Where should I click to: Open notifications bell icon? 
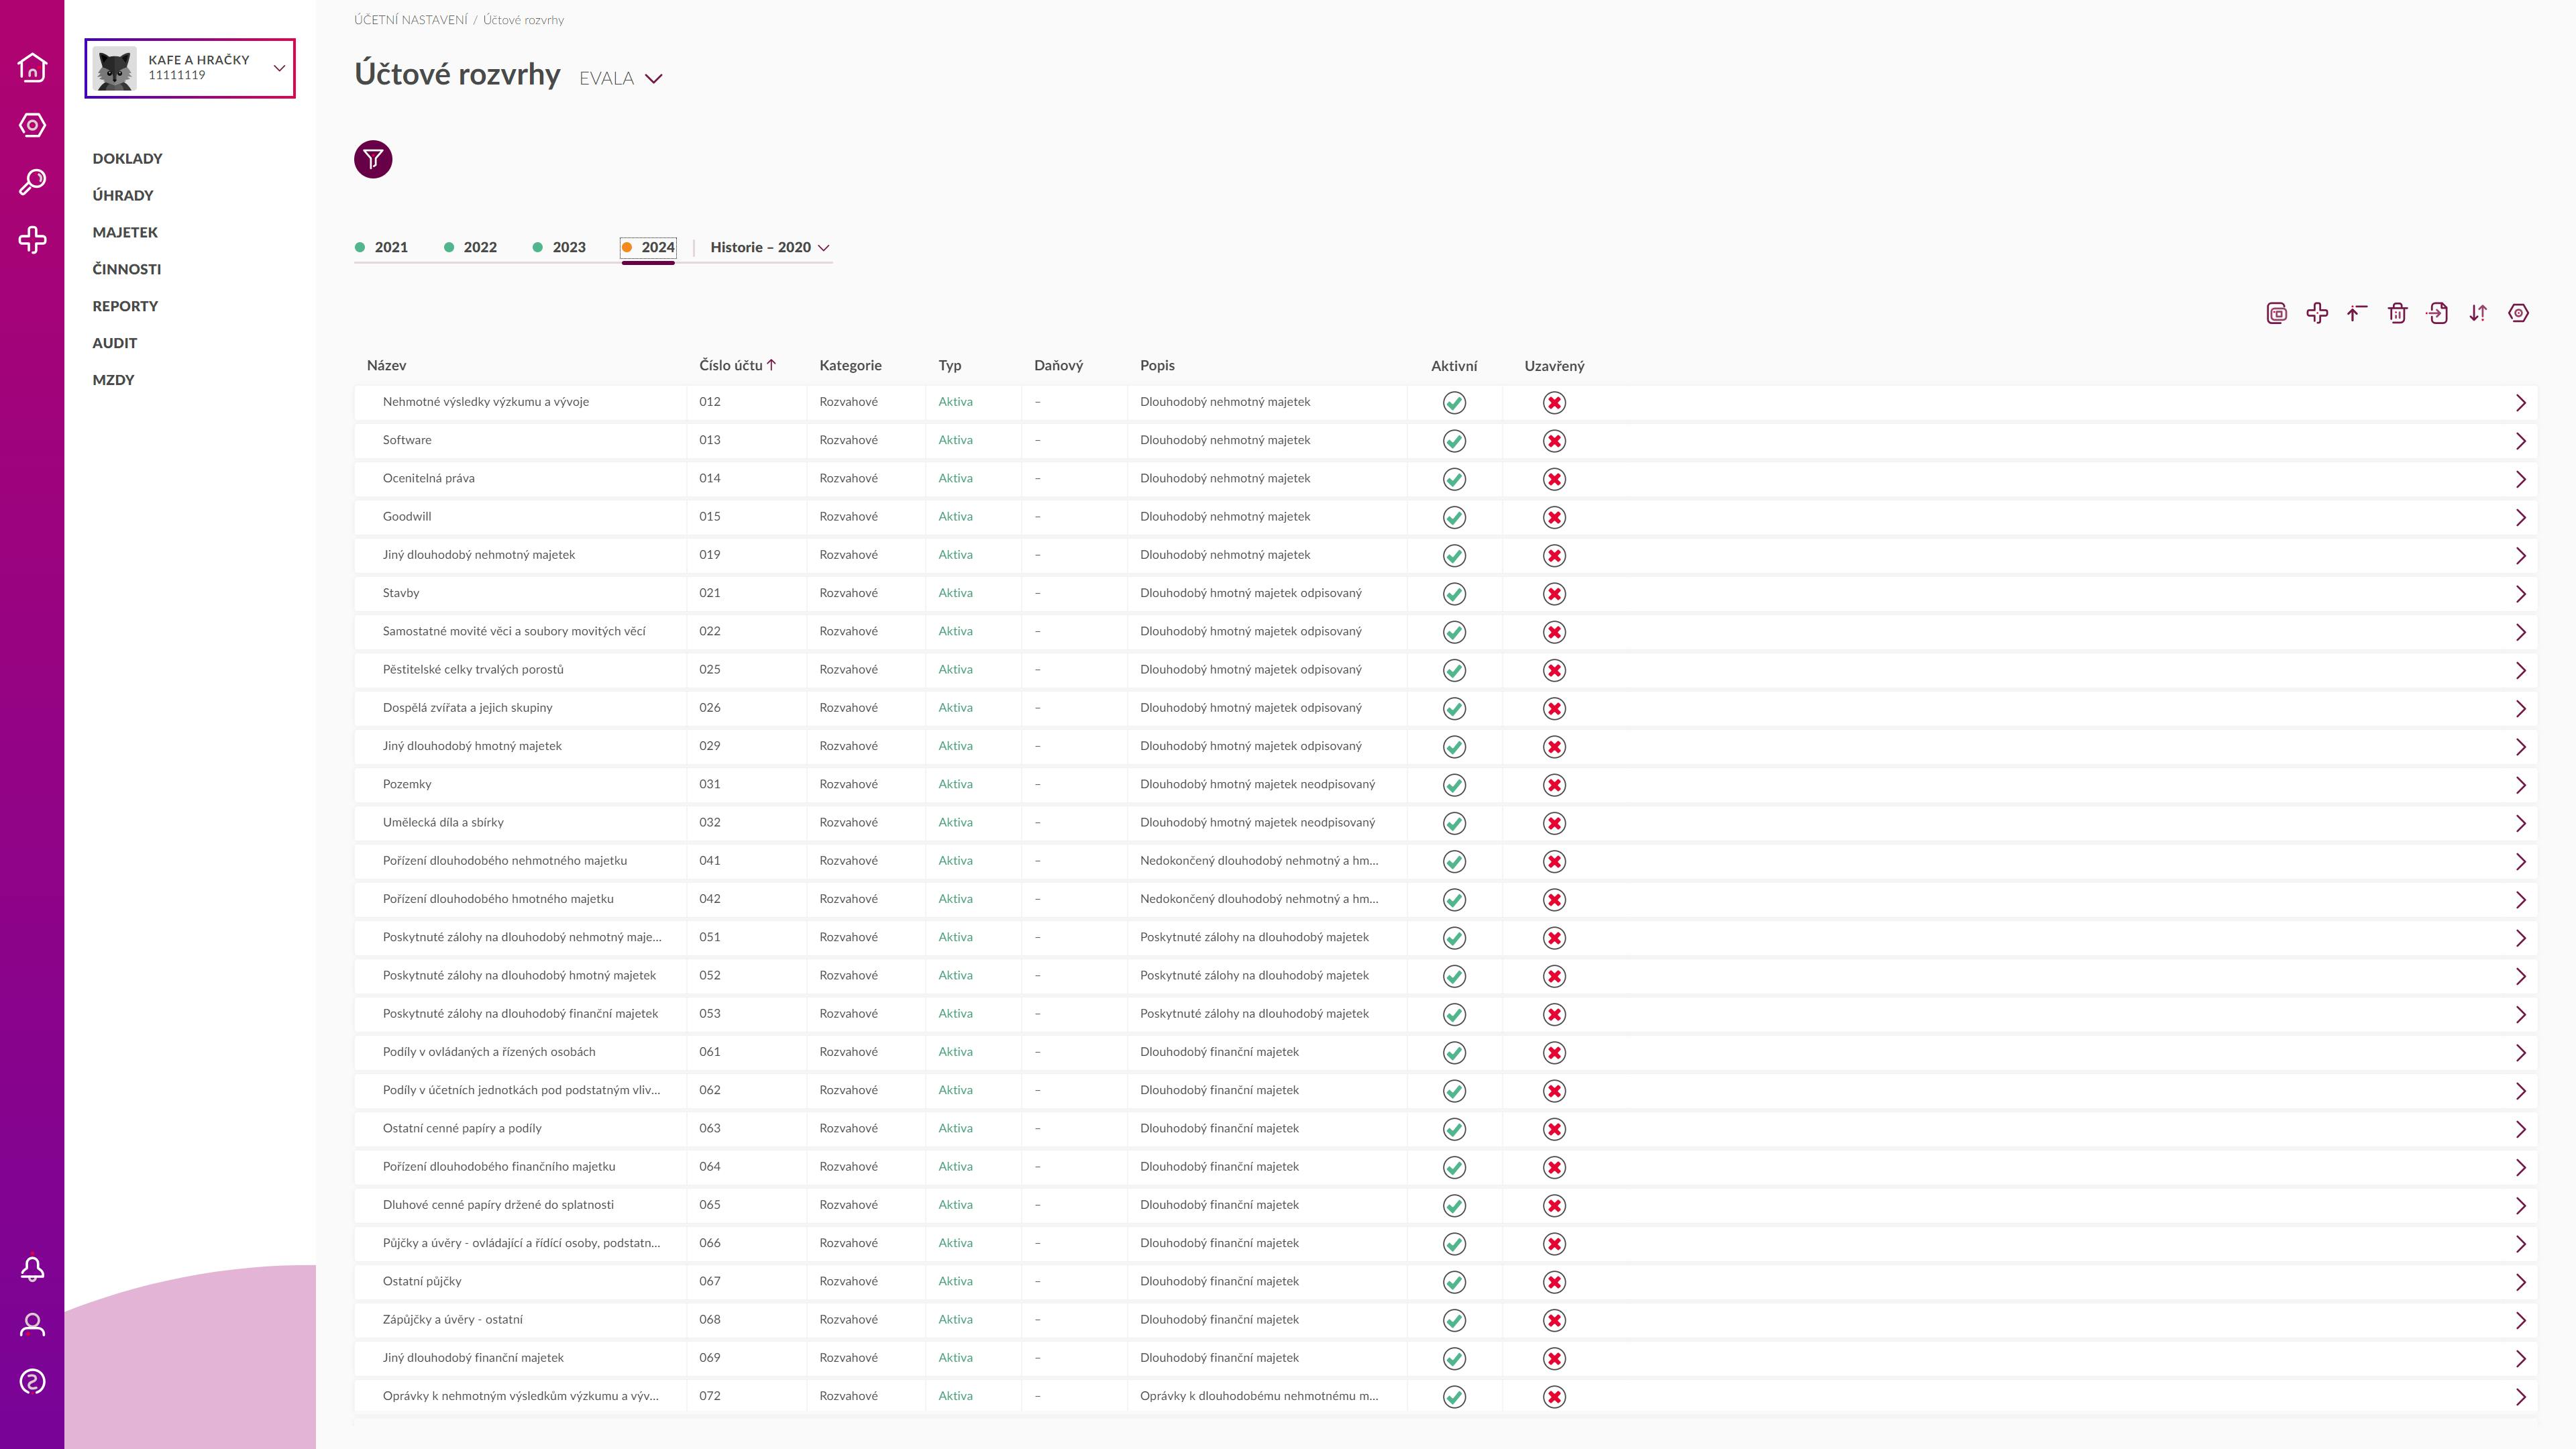32,1268
